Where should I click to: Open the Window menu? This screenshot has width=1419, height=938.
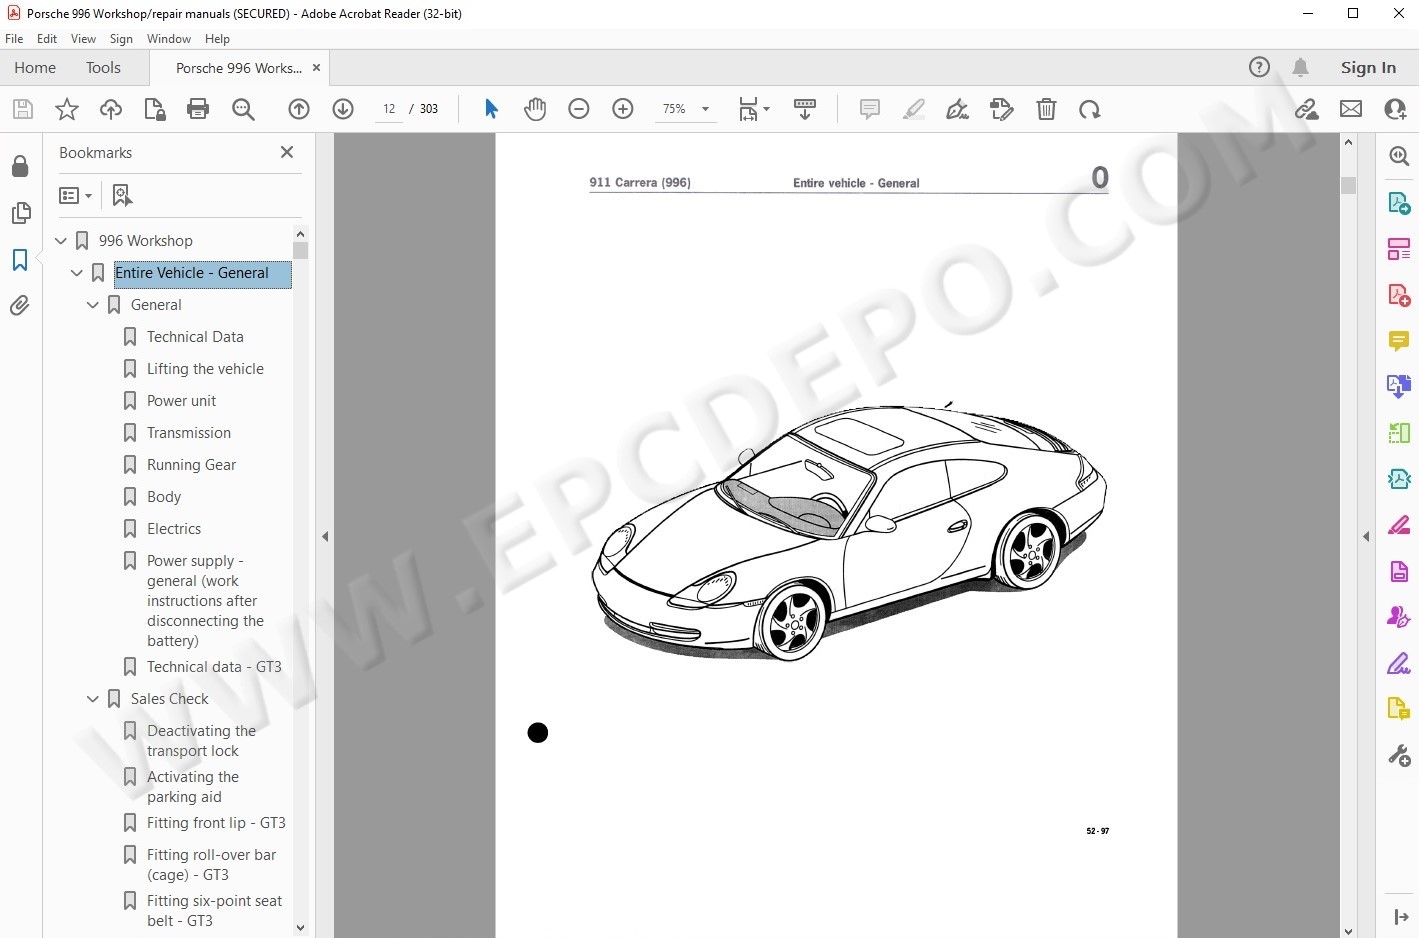click(169, 39)
